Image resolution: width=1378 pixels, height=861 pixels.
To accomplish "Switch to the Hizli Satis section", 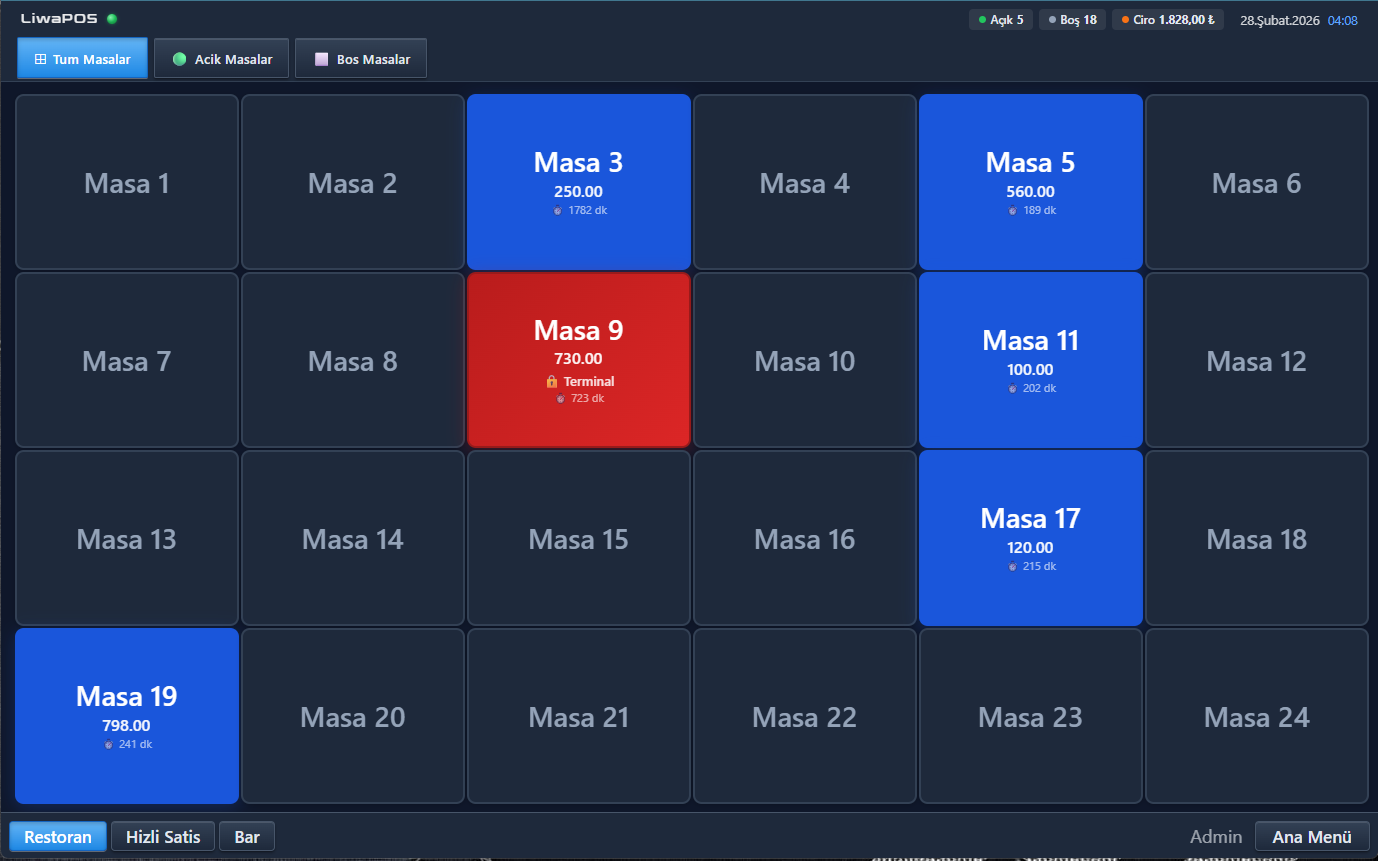I will pyautogui.click(x=163, y=837).
